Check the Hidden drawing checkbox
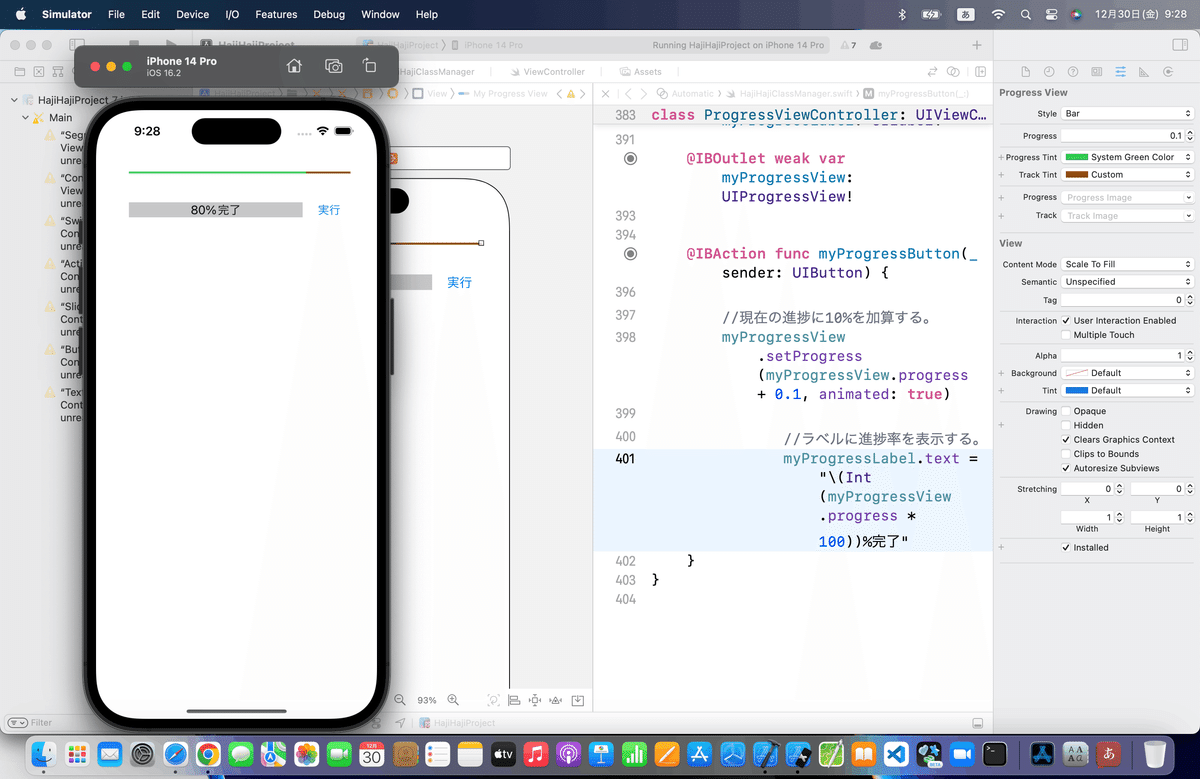Screen dimensions: 1200x779 (x=1065, y=425)
